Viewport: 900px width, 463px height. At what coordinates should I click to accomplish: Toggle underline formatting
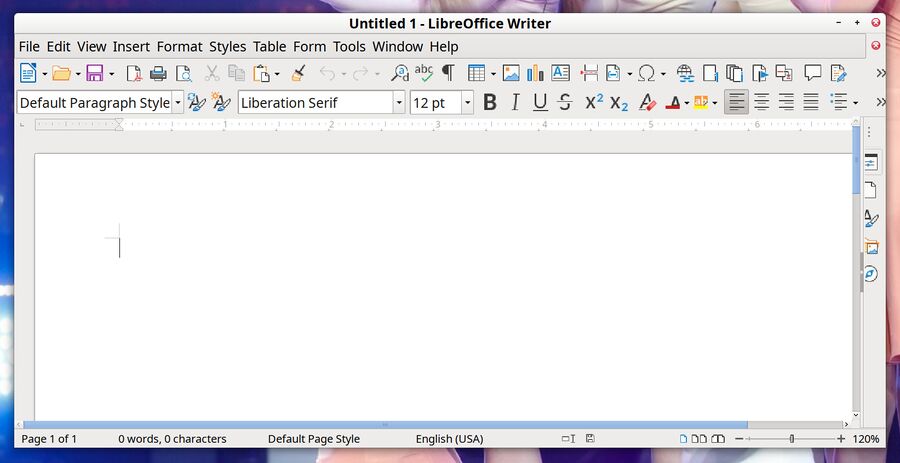(540, 103)
